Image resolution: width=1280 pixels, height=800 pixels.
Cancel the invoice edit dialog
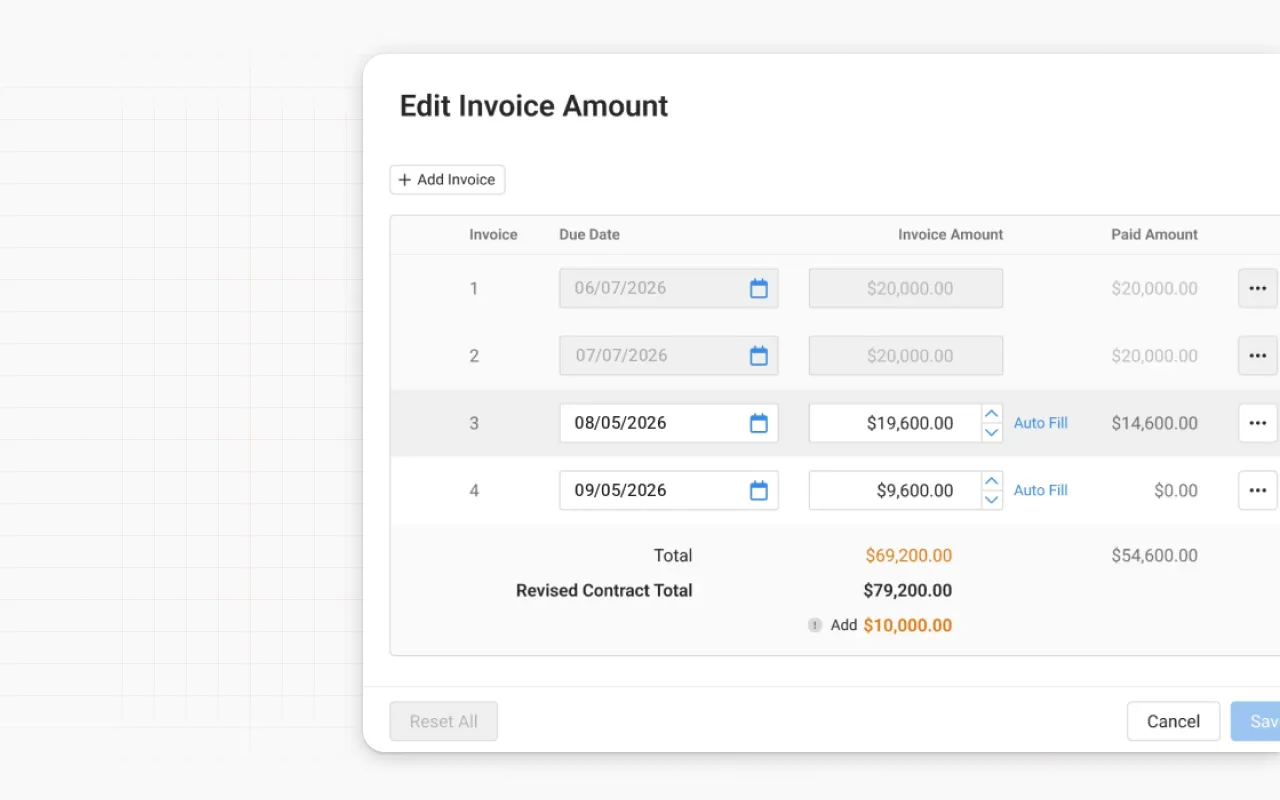[x=1173, y=721]
